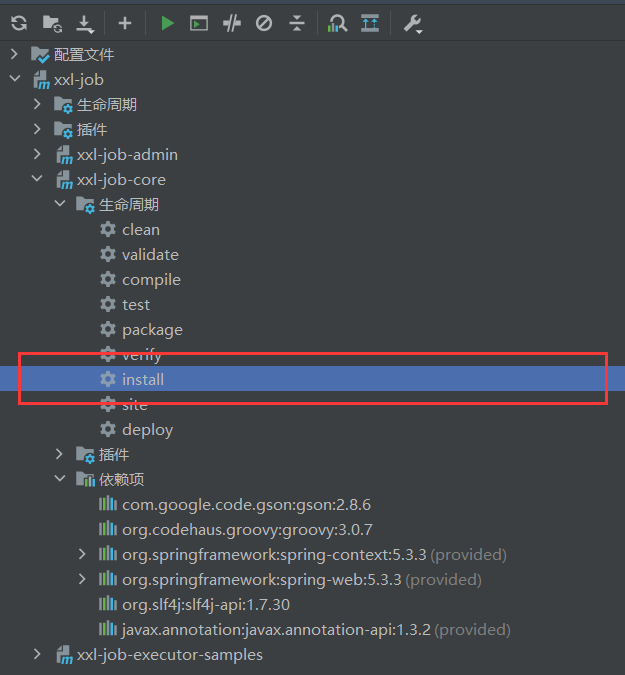Expand xxl-job-executor-samples module

click(x=37, y=654)
